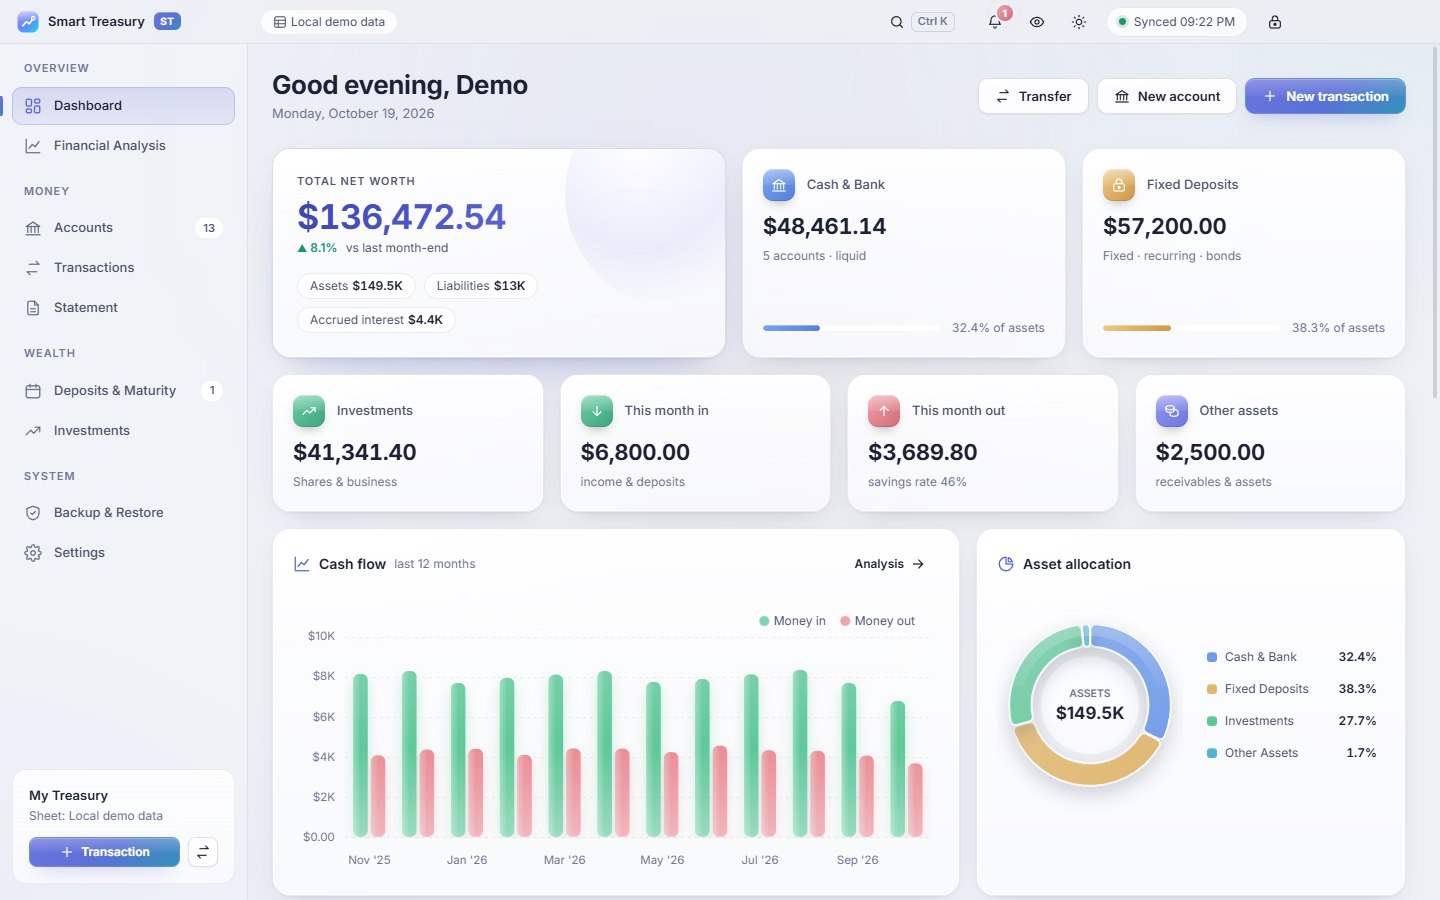This screenshot has width=1440, height=900.
Task: Click the Accrued interest $4.4K chip
Action: [x=376, y=320]
